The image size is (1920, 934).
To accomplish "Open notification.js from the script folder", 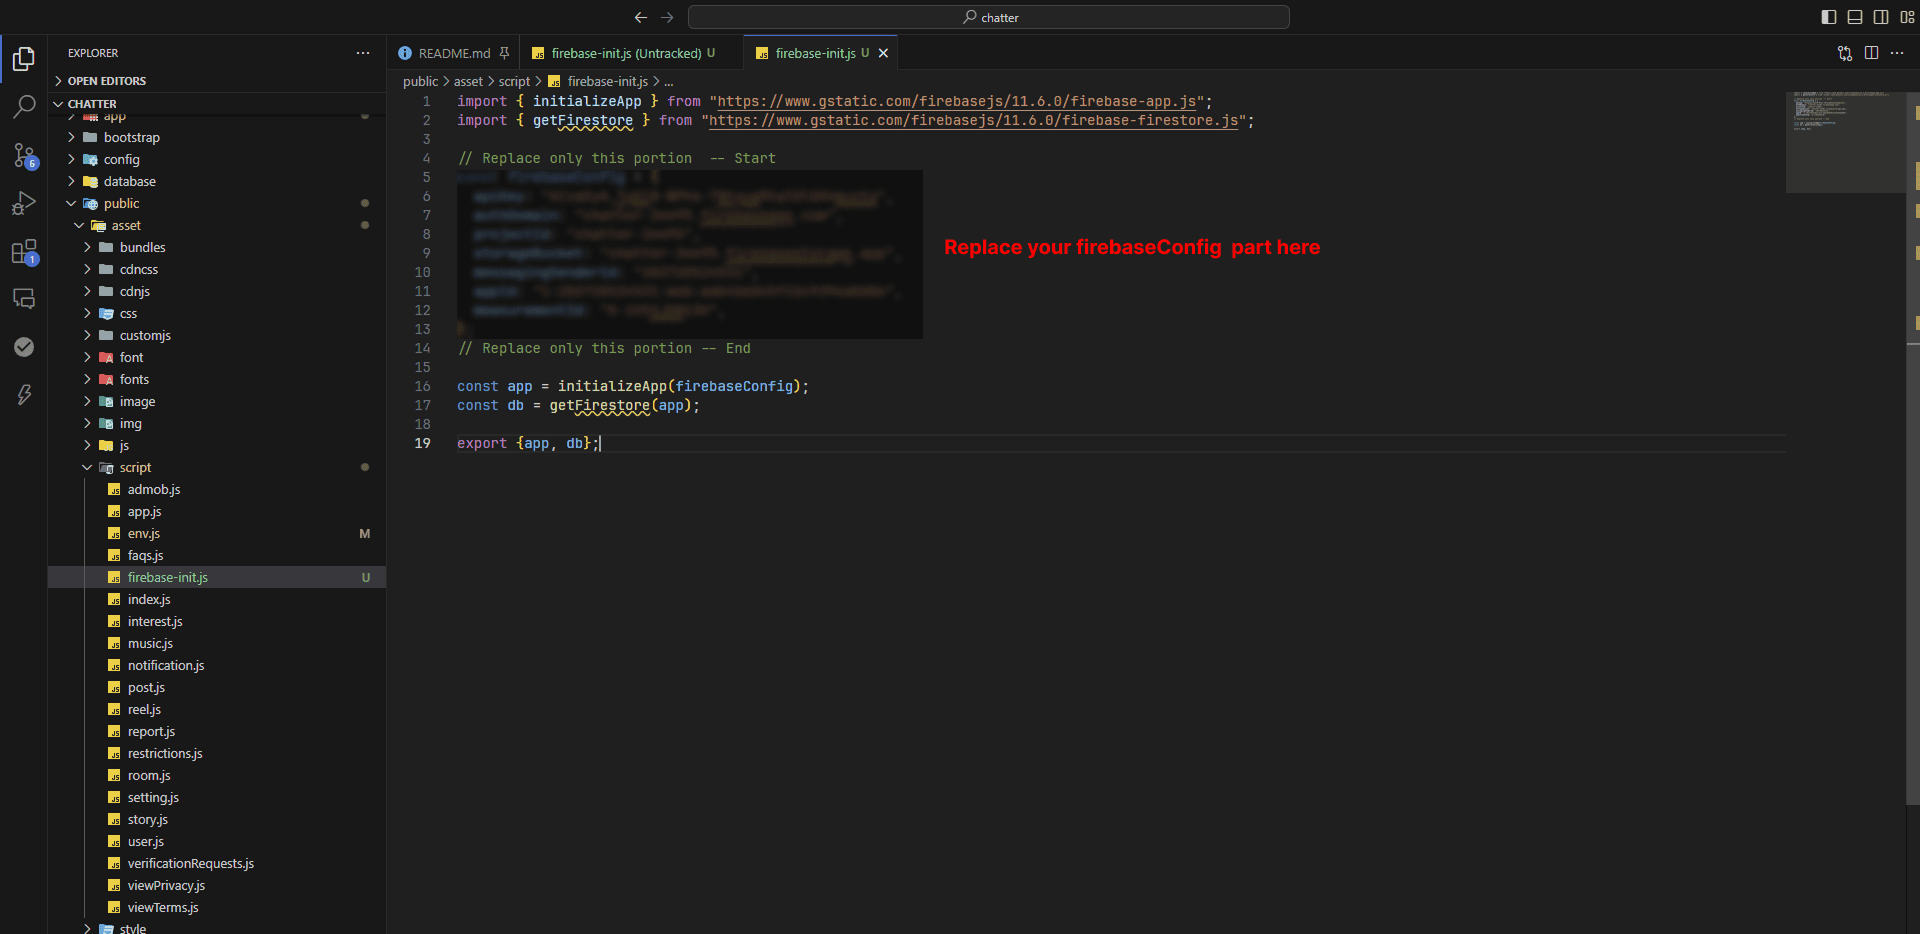I will coord(166,665).
